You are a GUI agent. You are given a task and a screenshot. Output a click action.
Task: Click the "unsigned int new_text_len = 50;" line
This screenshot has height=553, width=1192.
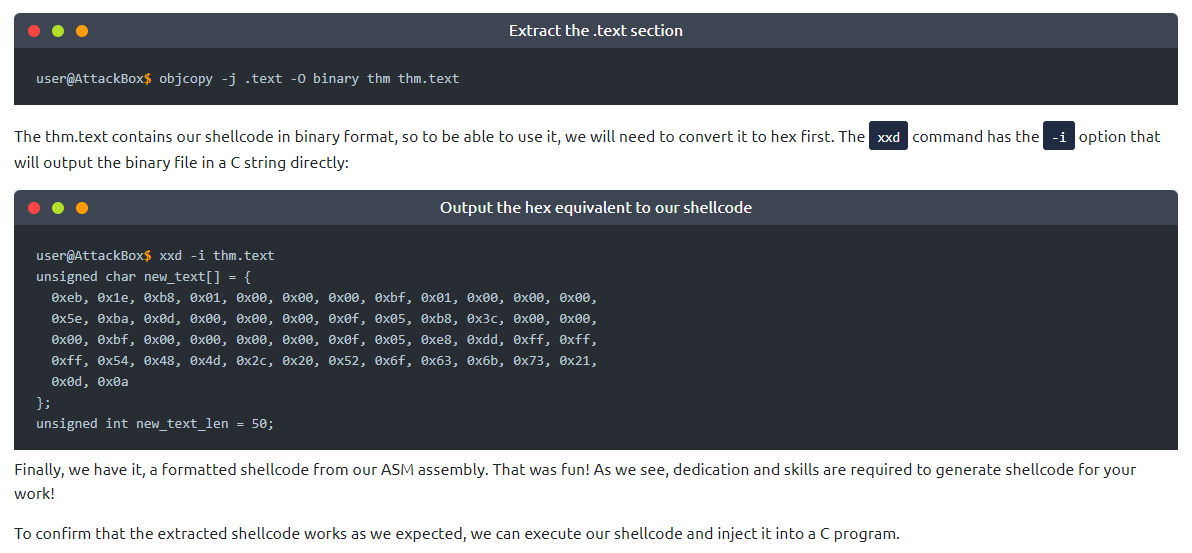point(155,423)
